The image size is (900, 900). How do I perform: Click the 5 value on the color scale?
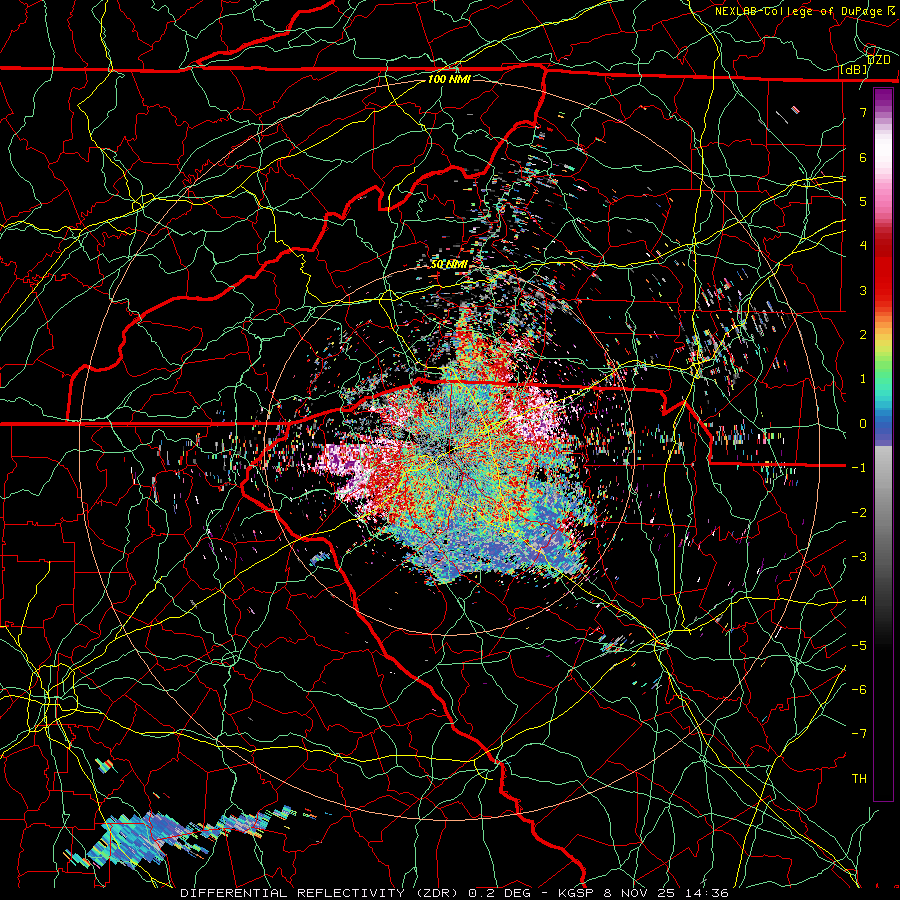click(863, 201)
